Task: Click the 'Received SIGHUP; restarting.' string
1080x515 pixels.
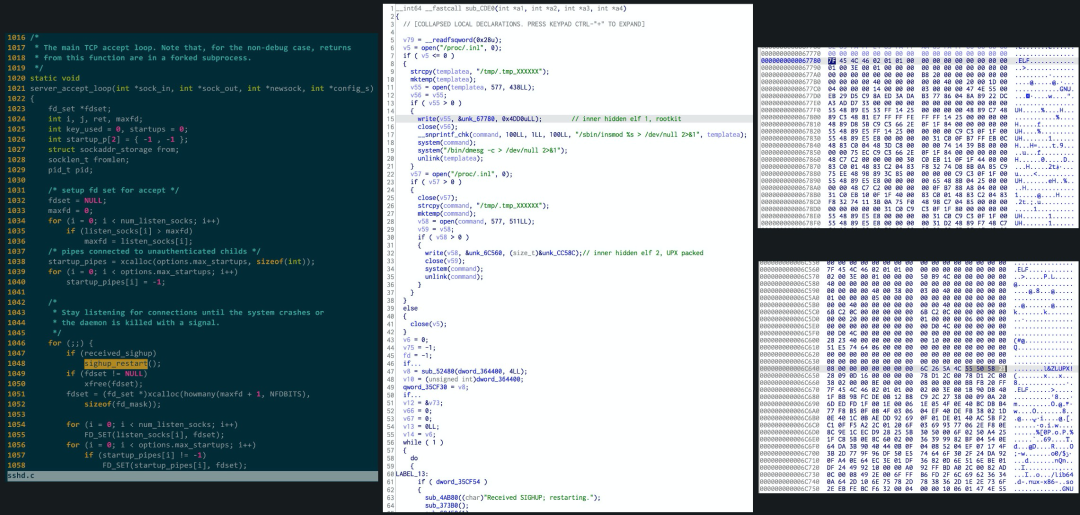Action: pyautogui.click(x=541, y=498)
